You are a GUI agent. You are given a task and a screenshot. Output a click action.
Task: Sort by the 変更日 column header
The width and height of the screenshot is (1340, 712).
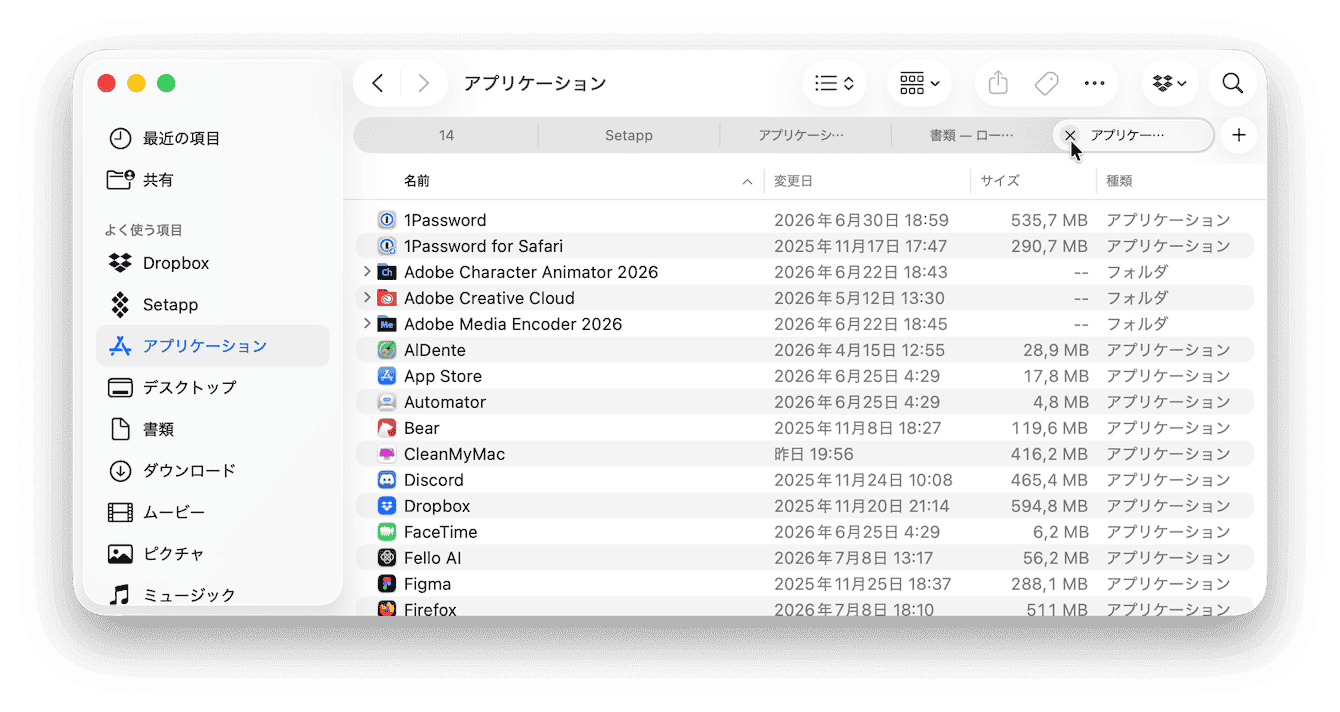point(794,181)
